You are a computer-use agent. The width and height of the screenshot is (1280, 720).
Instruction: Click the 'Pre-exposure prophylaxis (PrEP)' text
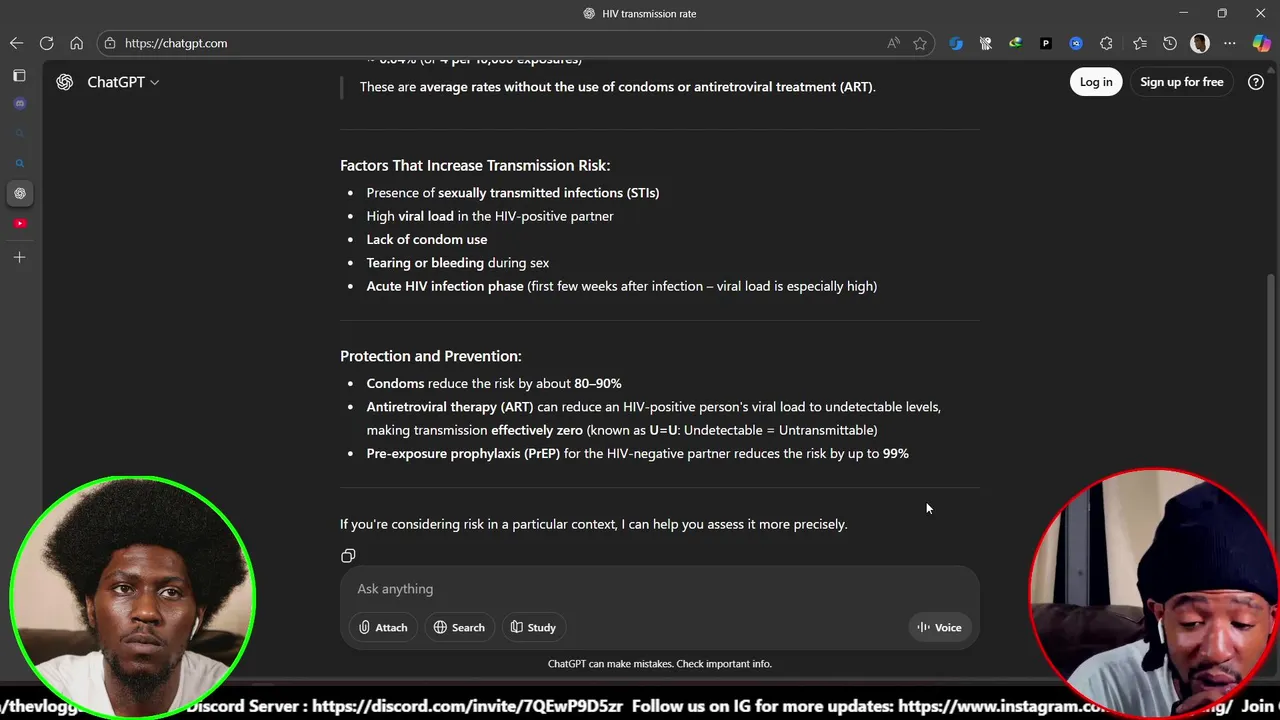point(463,453)
